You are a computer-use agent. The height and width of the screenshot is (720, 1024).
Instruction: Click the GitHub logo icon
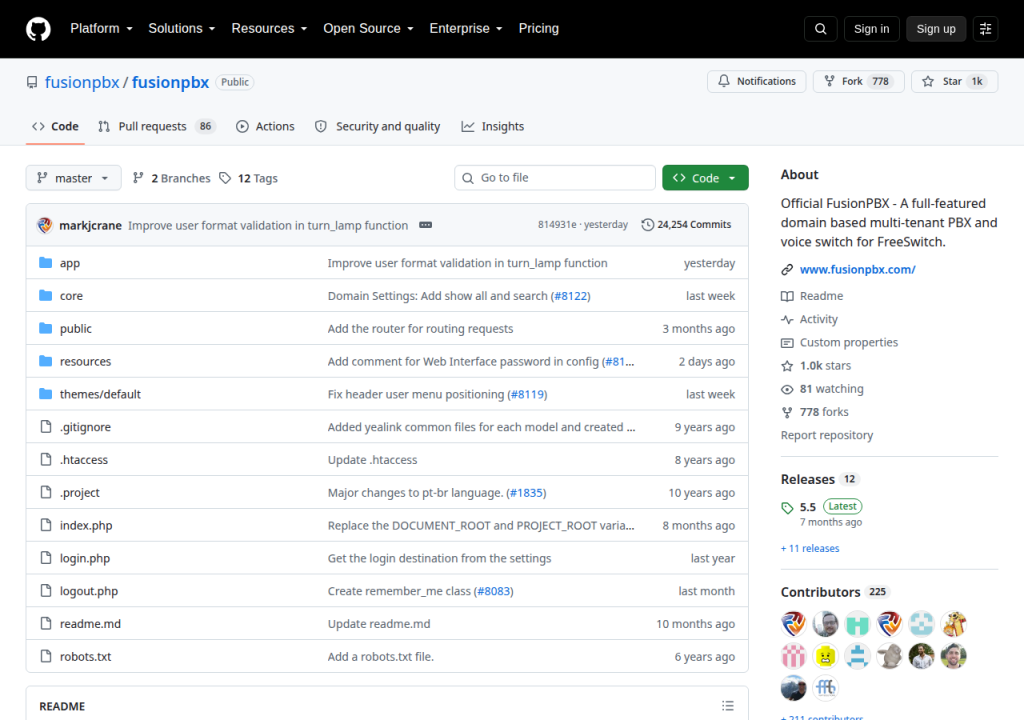pos(38,29)
